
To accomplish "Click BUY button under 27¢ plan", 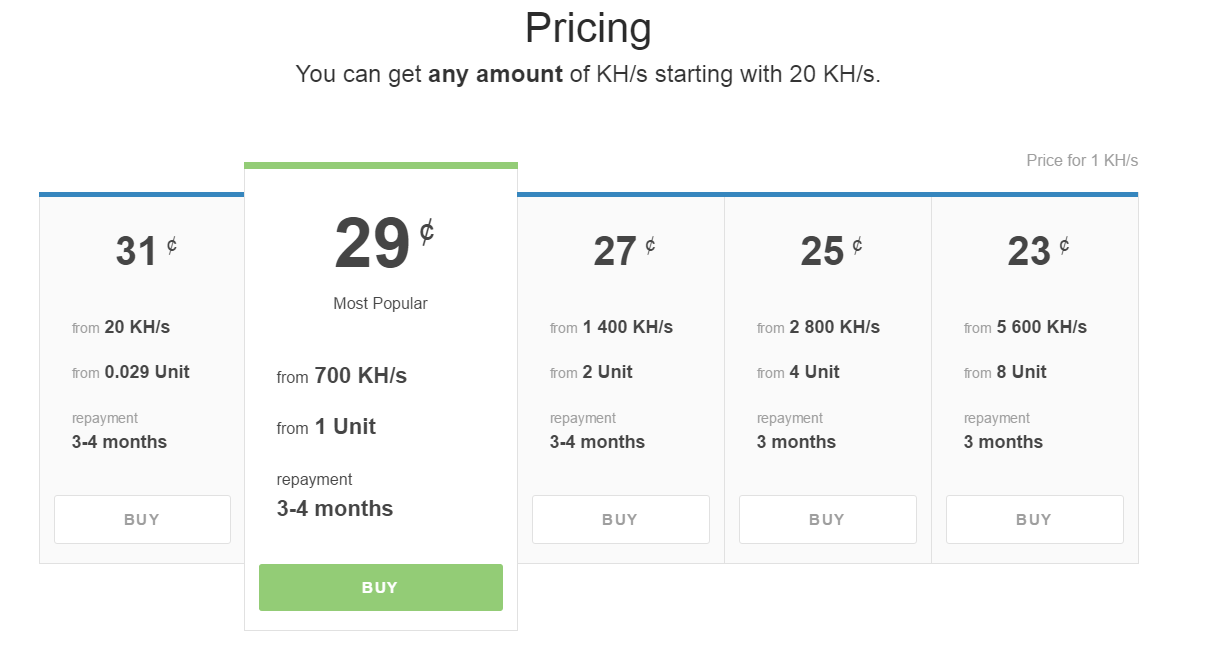I will [620, 519].
